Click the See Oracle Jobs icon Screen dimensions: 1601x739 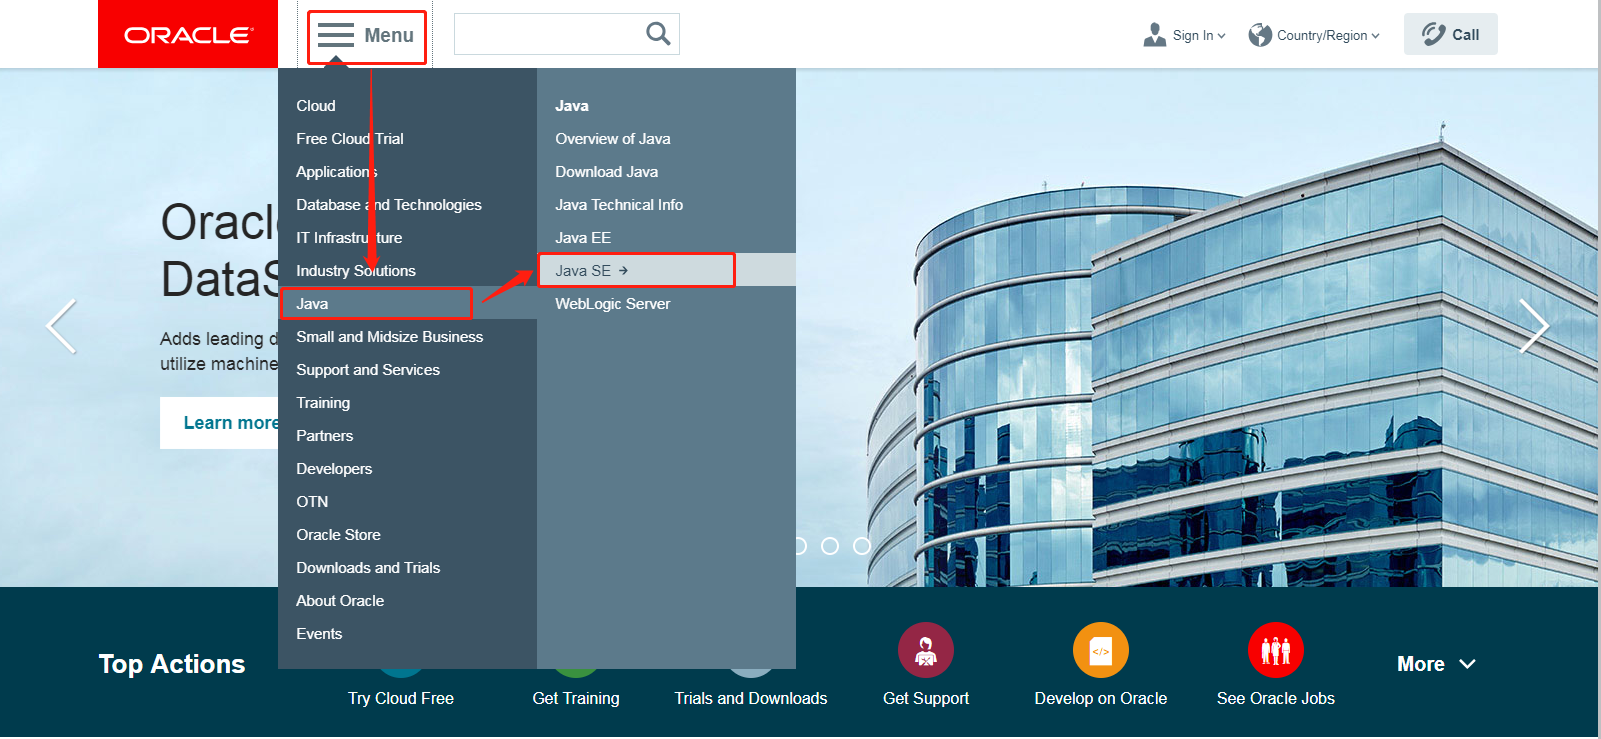[1276, 650]
